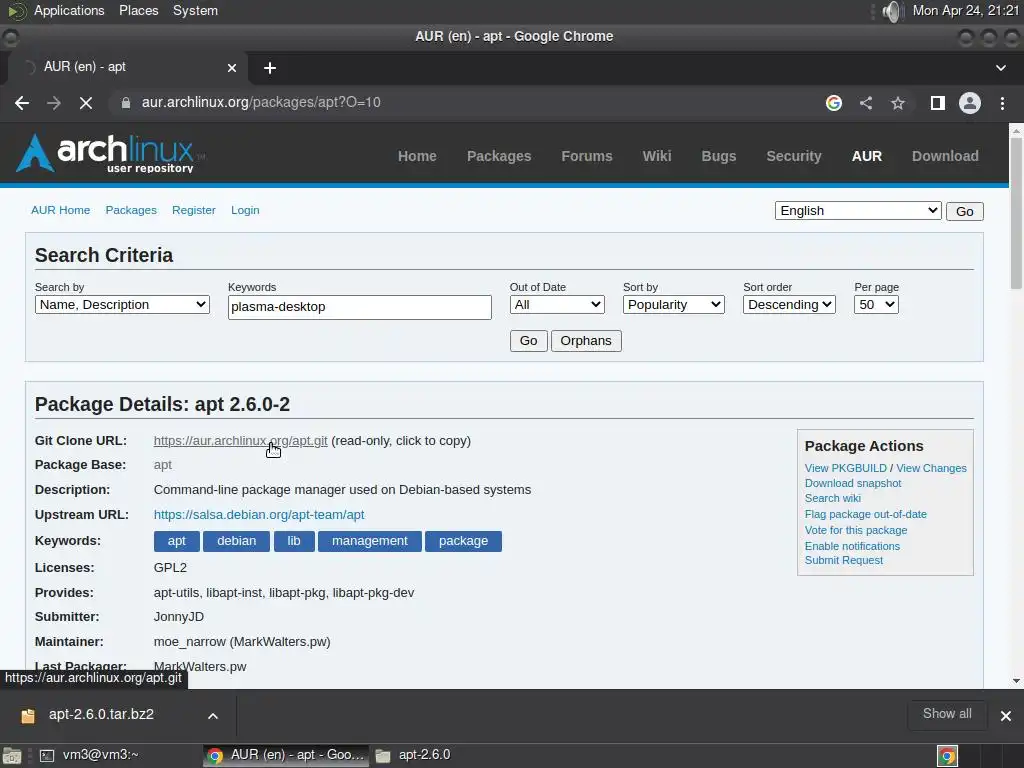Click the Packages sub-navigation link
The image size is (1024, 768).
[x=131, y=210]
